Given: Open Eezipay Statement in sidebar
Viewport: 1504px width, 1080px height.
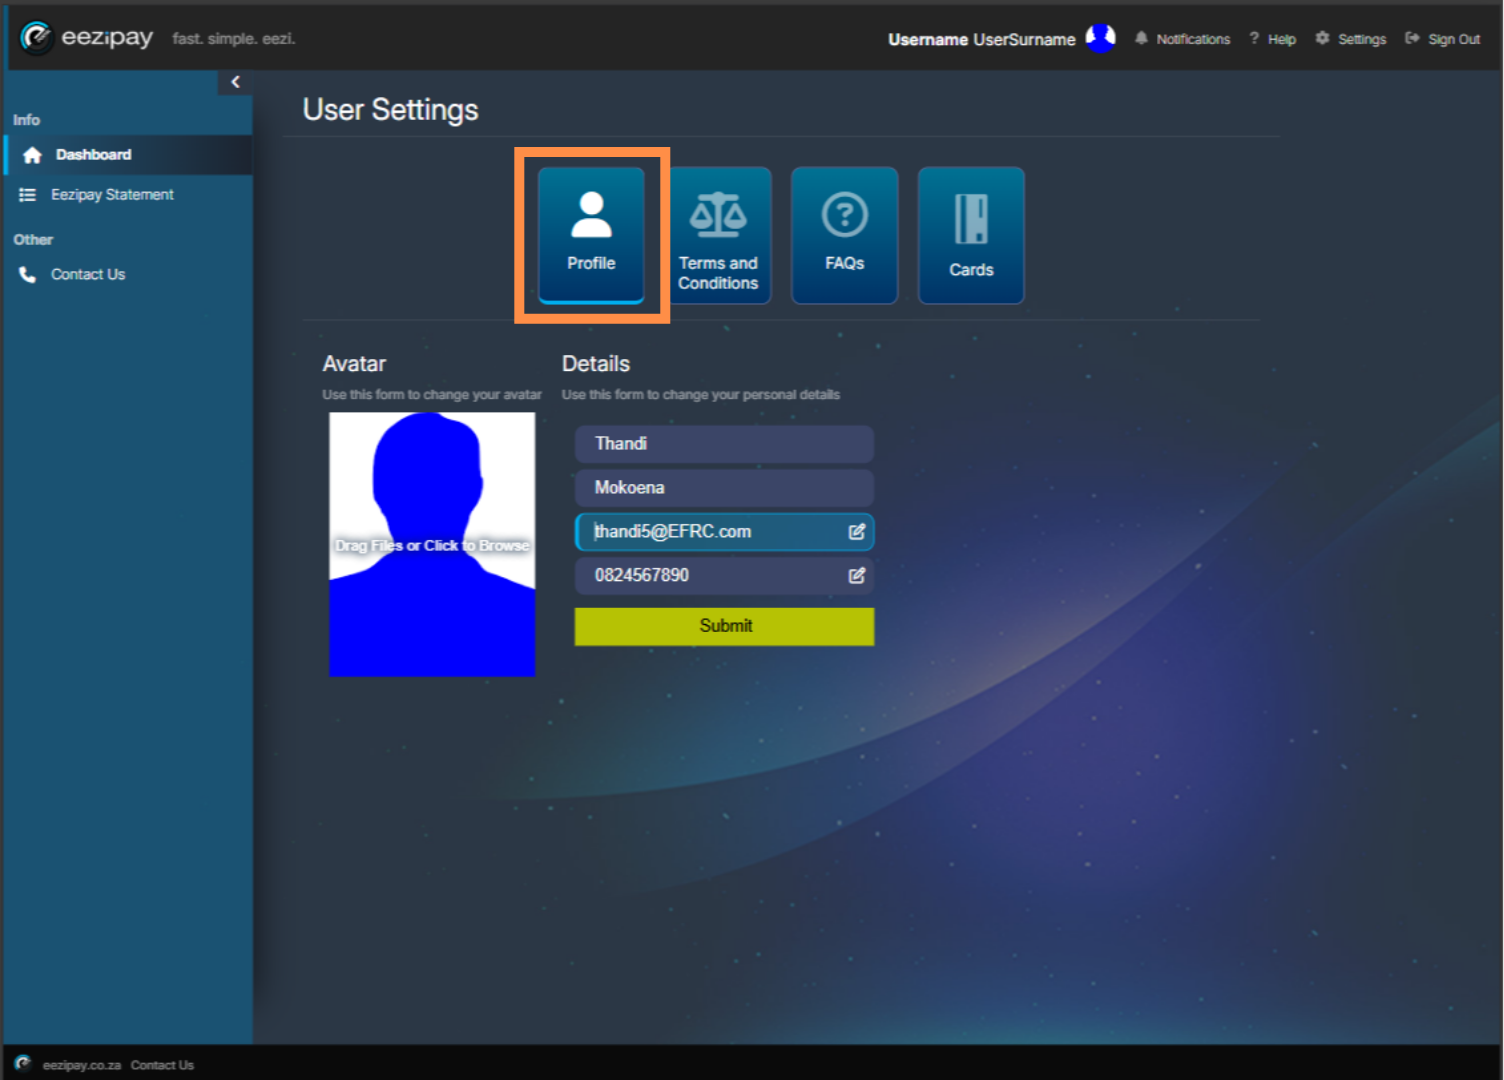Looking at the screenshot, I should pos(128,195).
